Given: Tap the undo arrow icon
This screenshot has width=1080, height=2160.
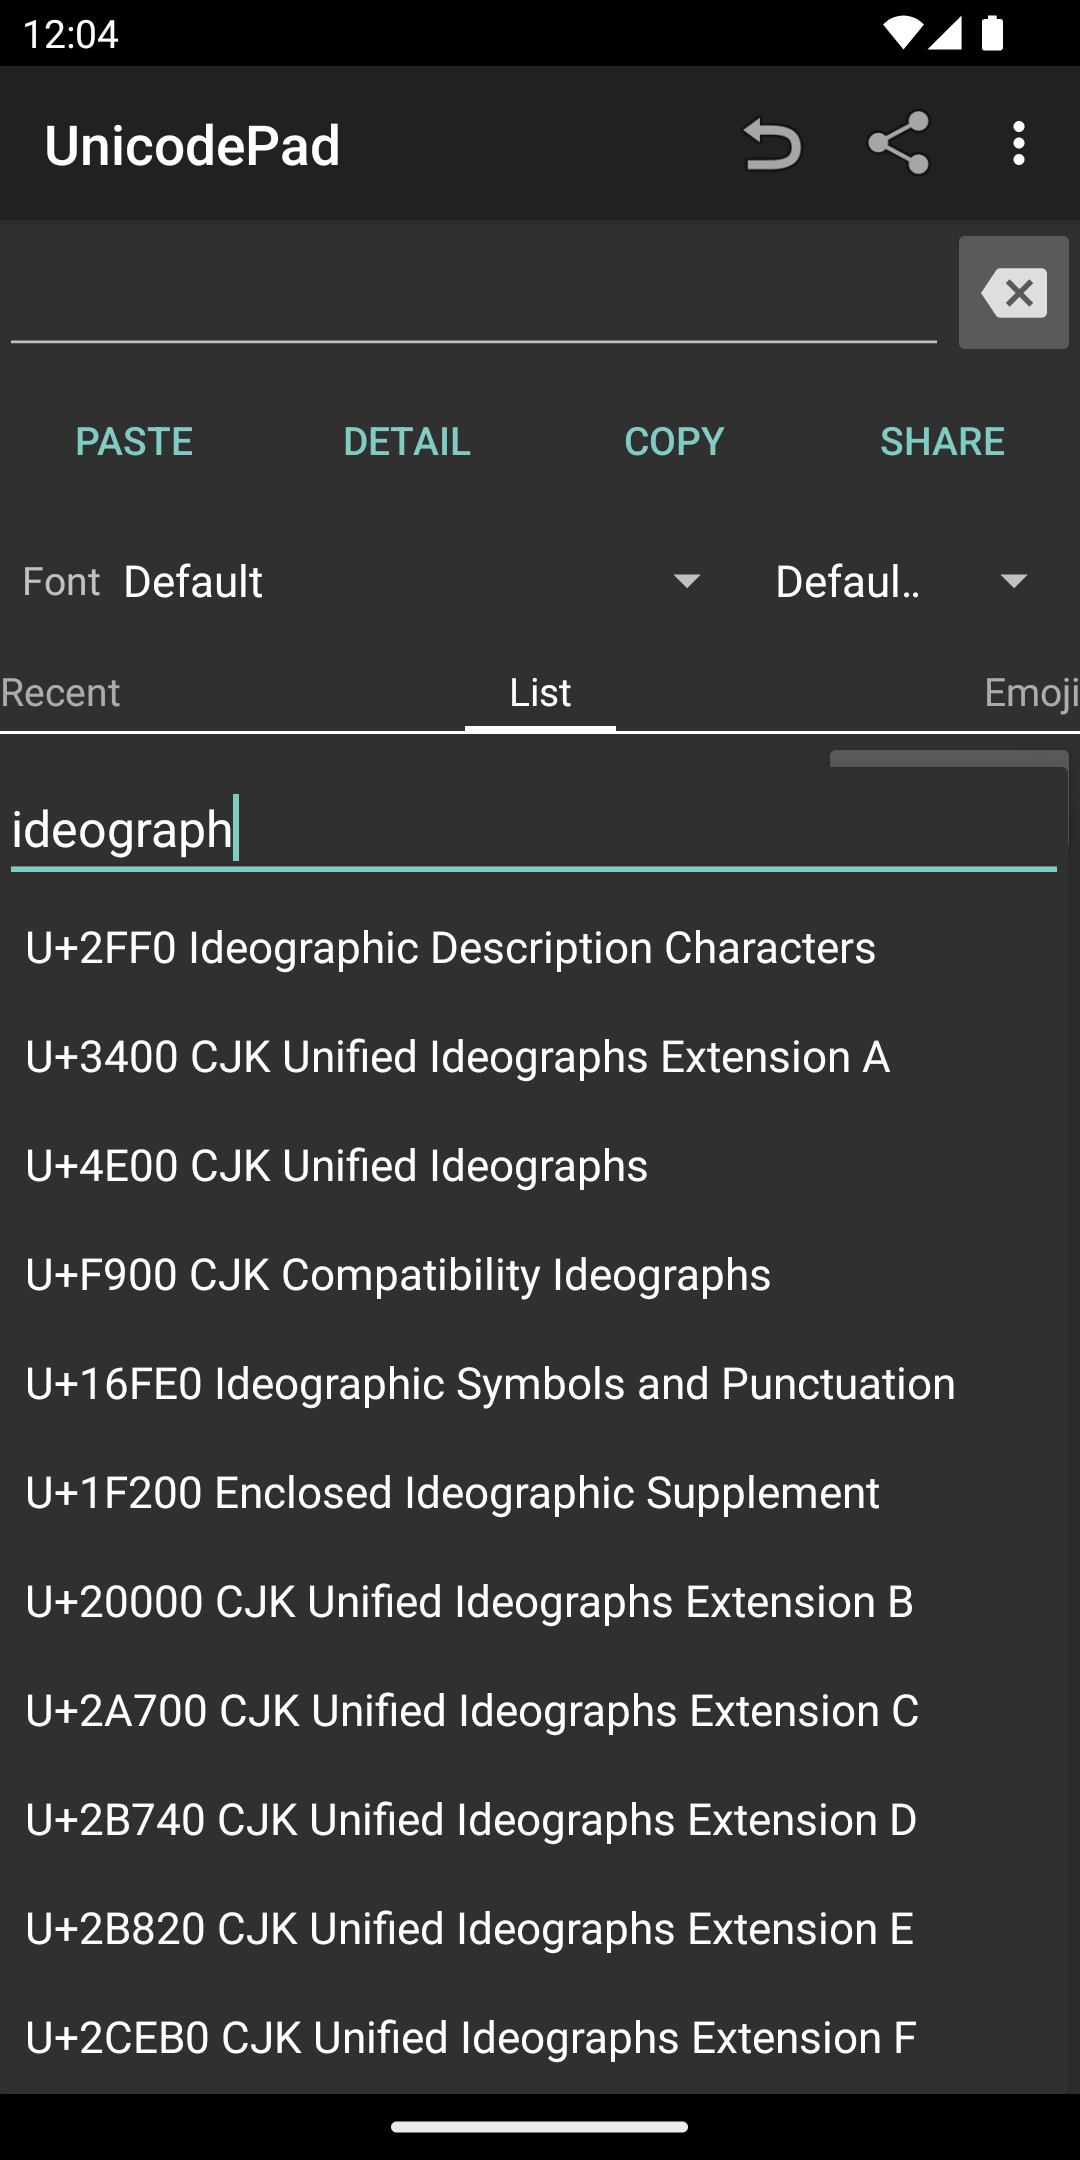Looking at the screenshot, I should pyautogui.click(x=771, y=144).
